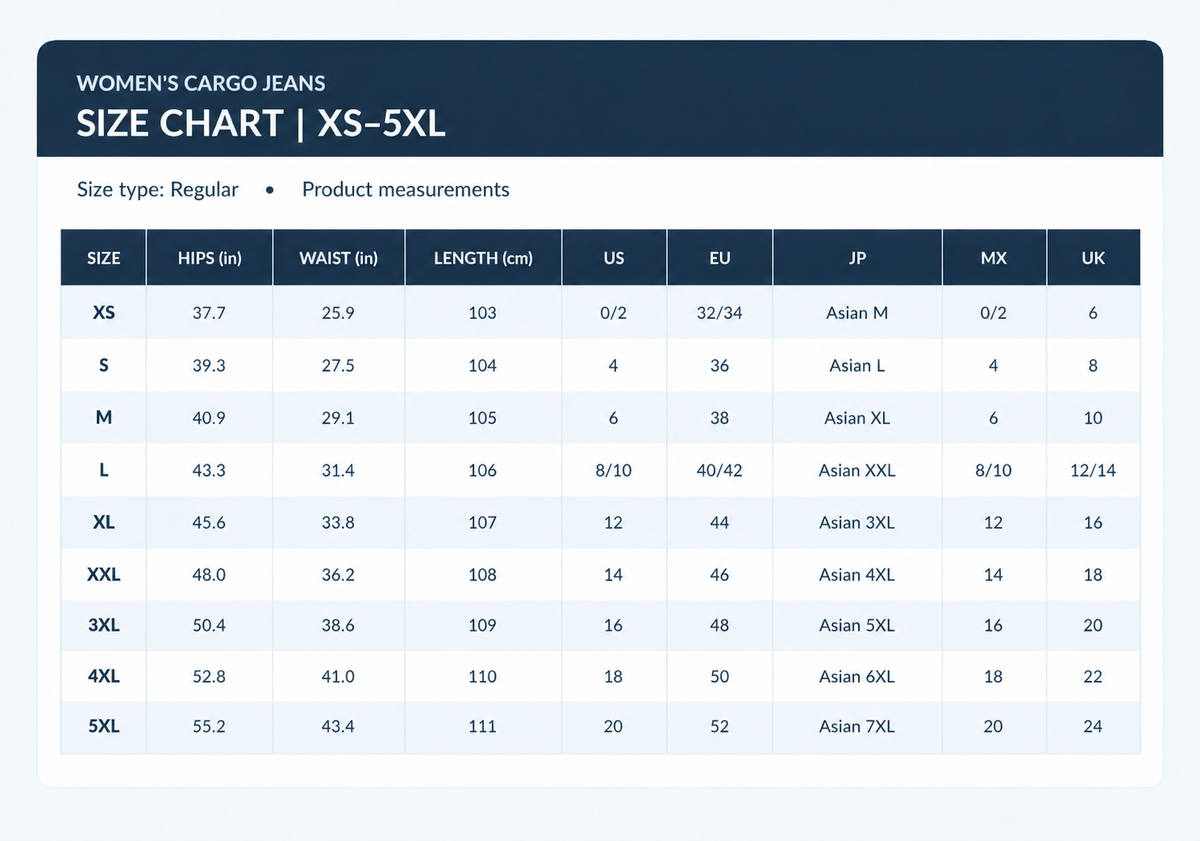
Task: Select the UK column header
Action: (x=1093, y=258)
